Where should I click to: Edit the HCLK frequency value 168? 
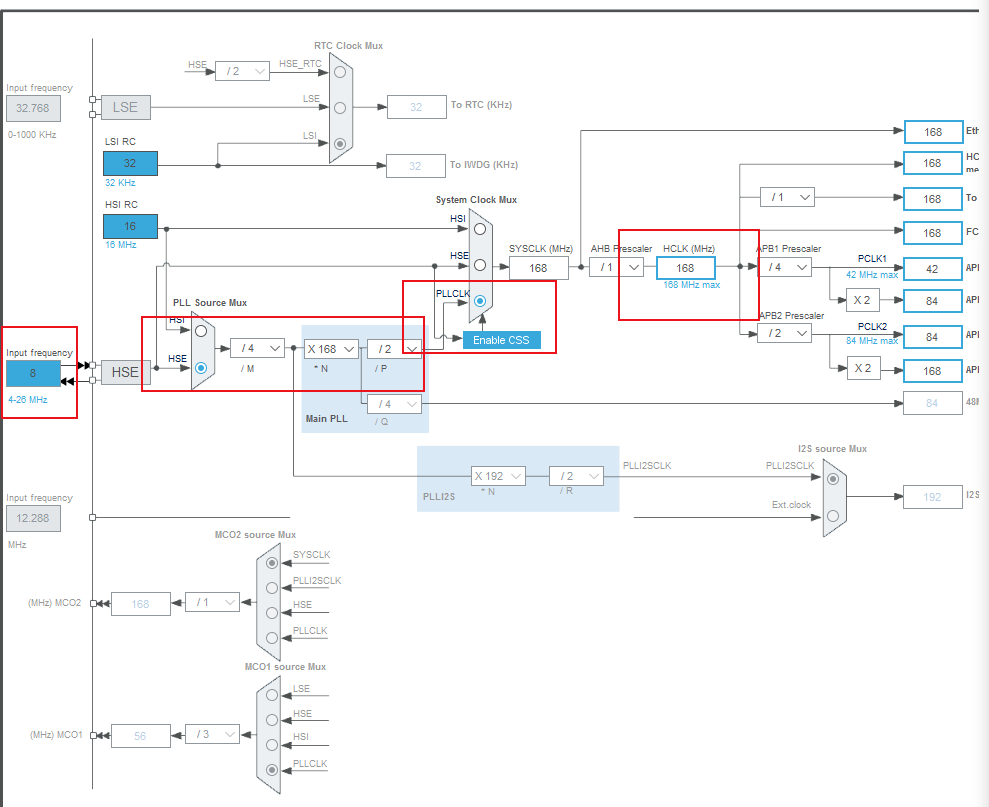pos(685,267)
